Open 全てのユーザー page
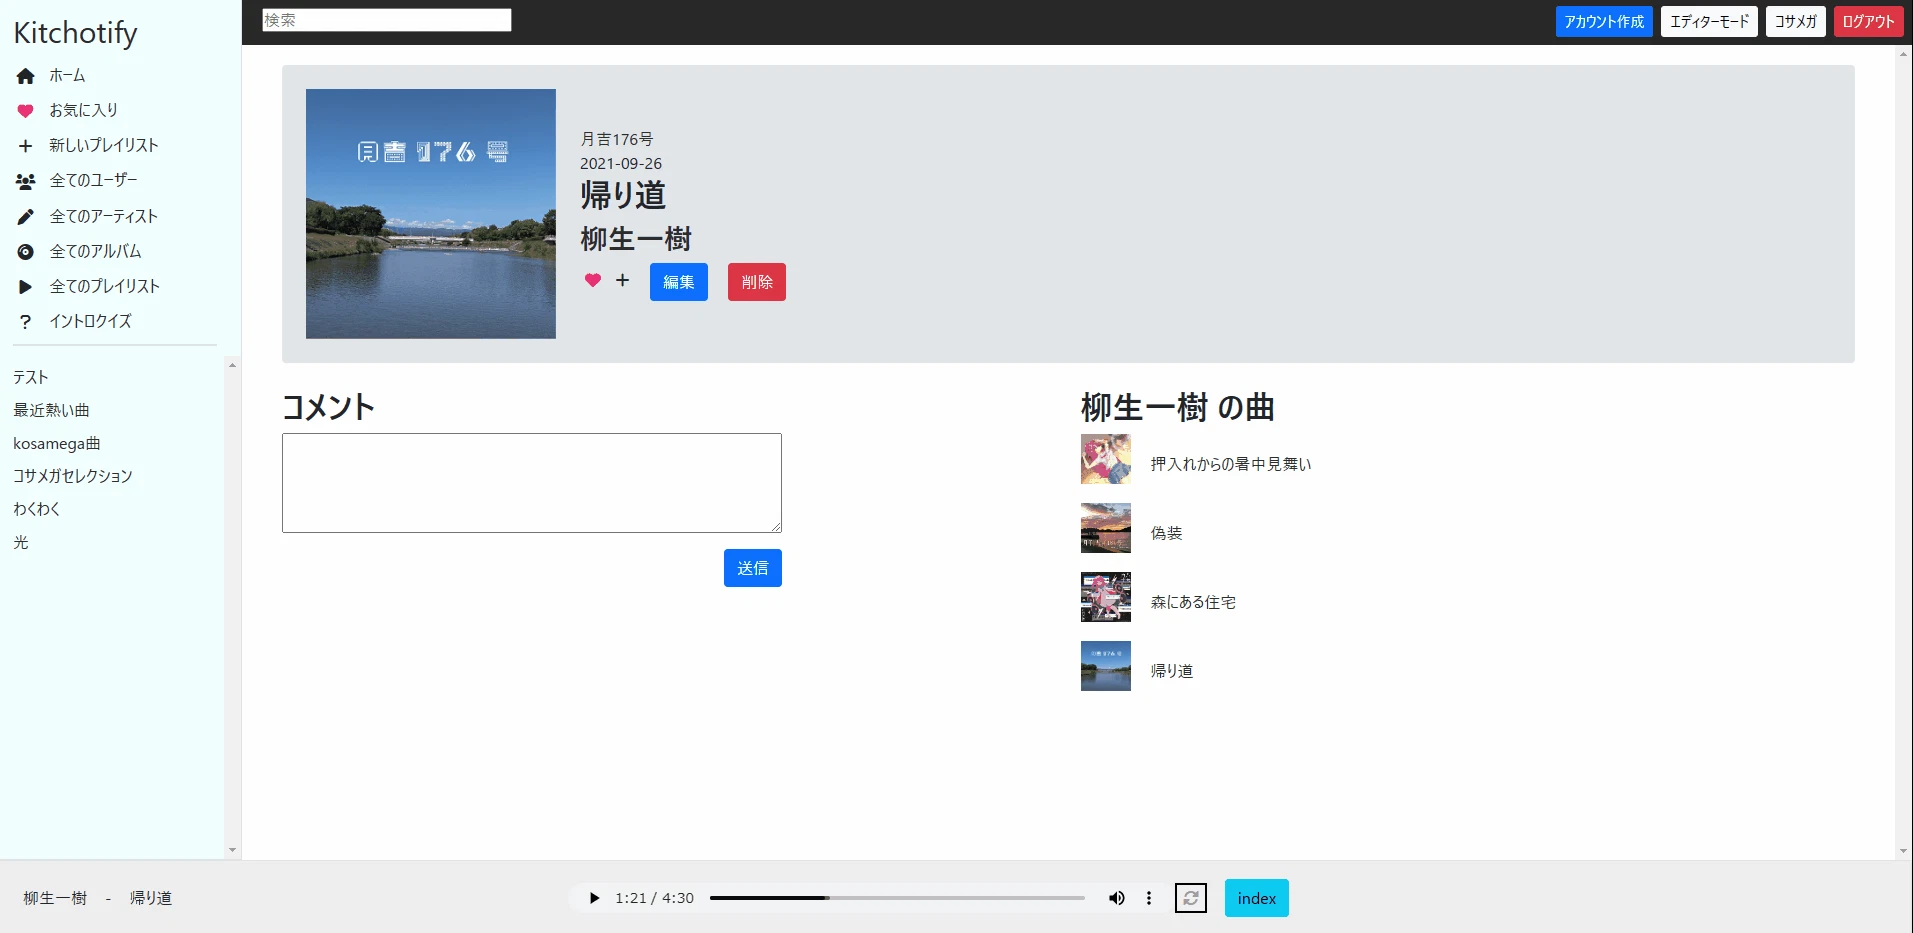 click(x=94, y=181)
